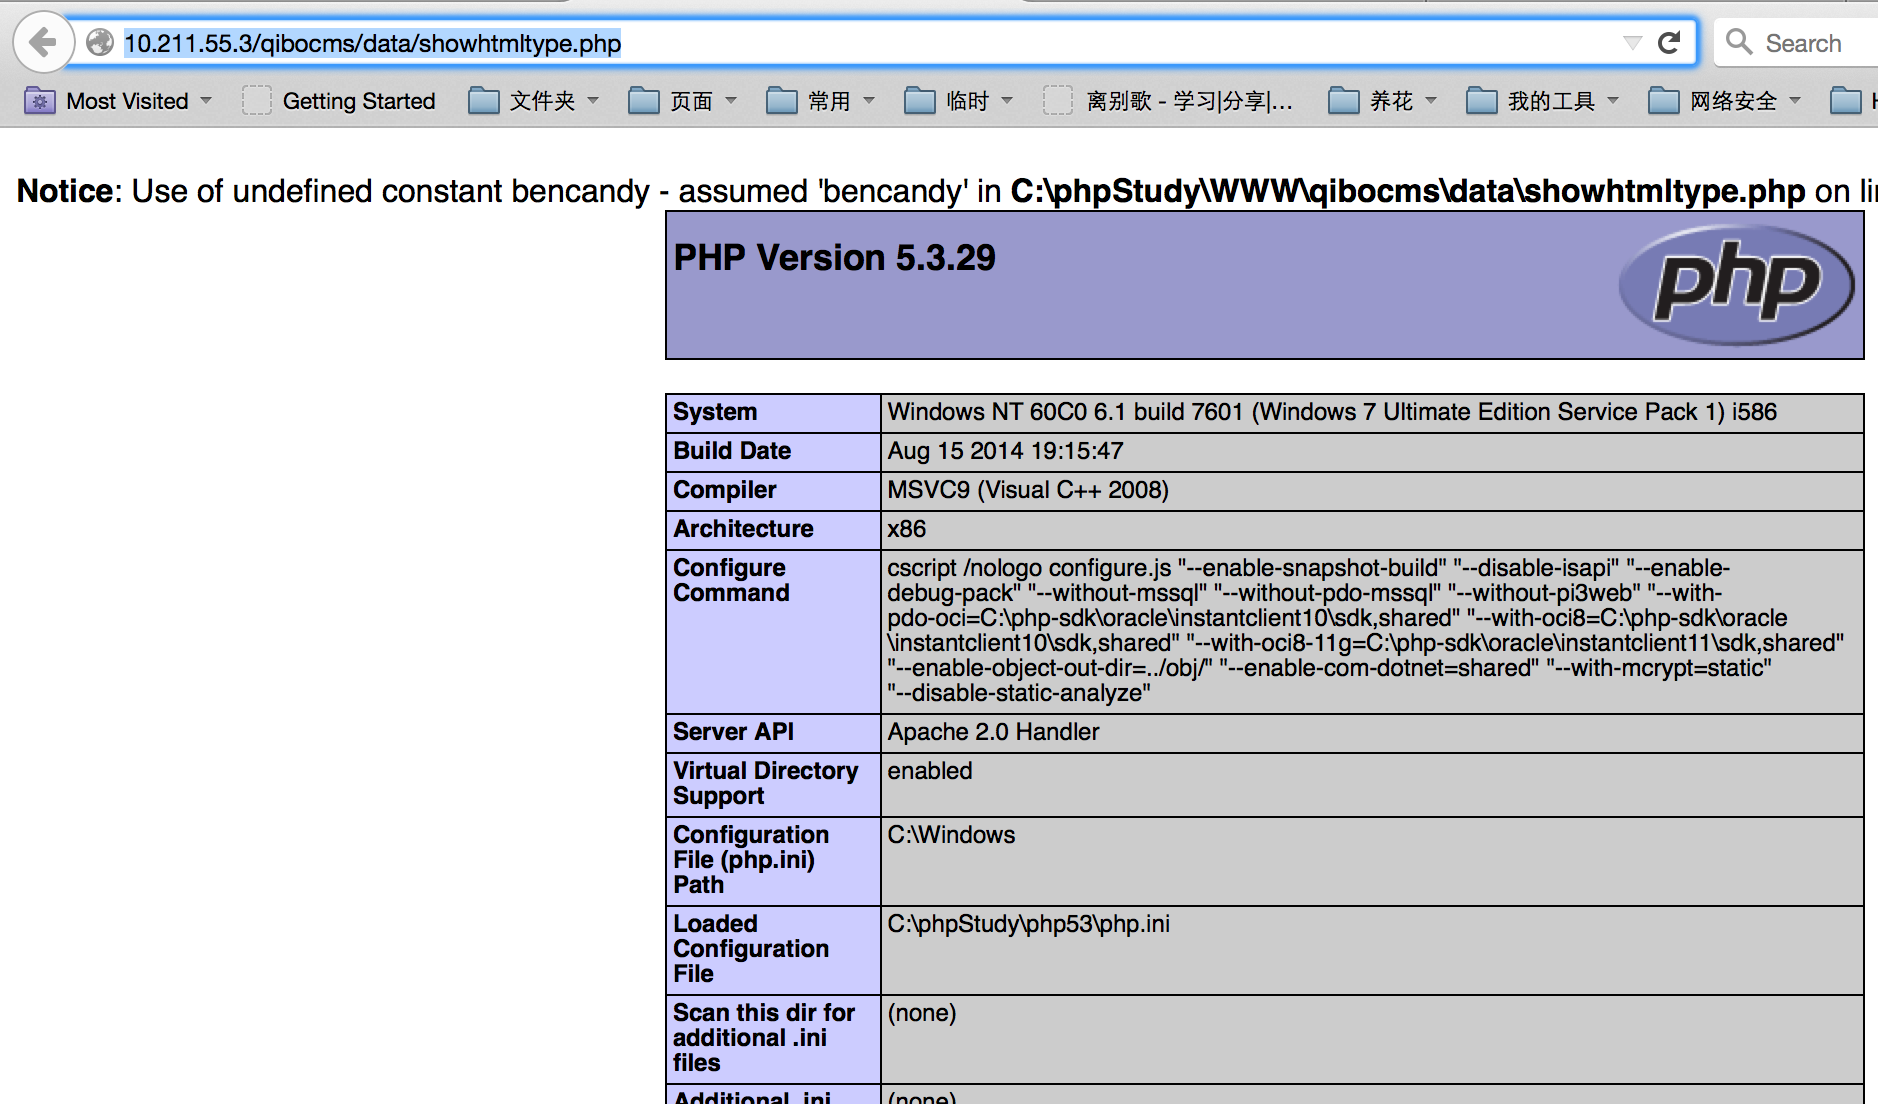Click the 页面 folder icon
Viewport: 1878px width, 1104px height.
(643, 101)
